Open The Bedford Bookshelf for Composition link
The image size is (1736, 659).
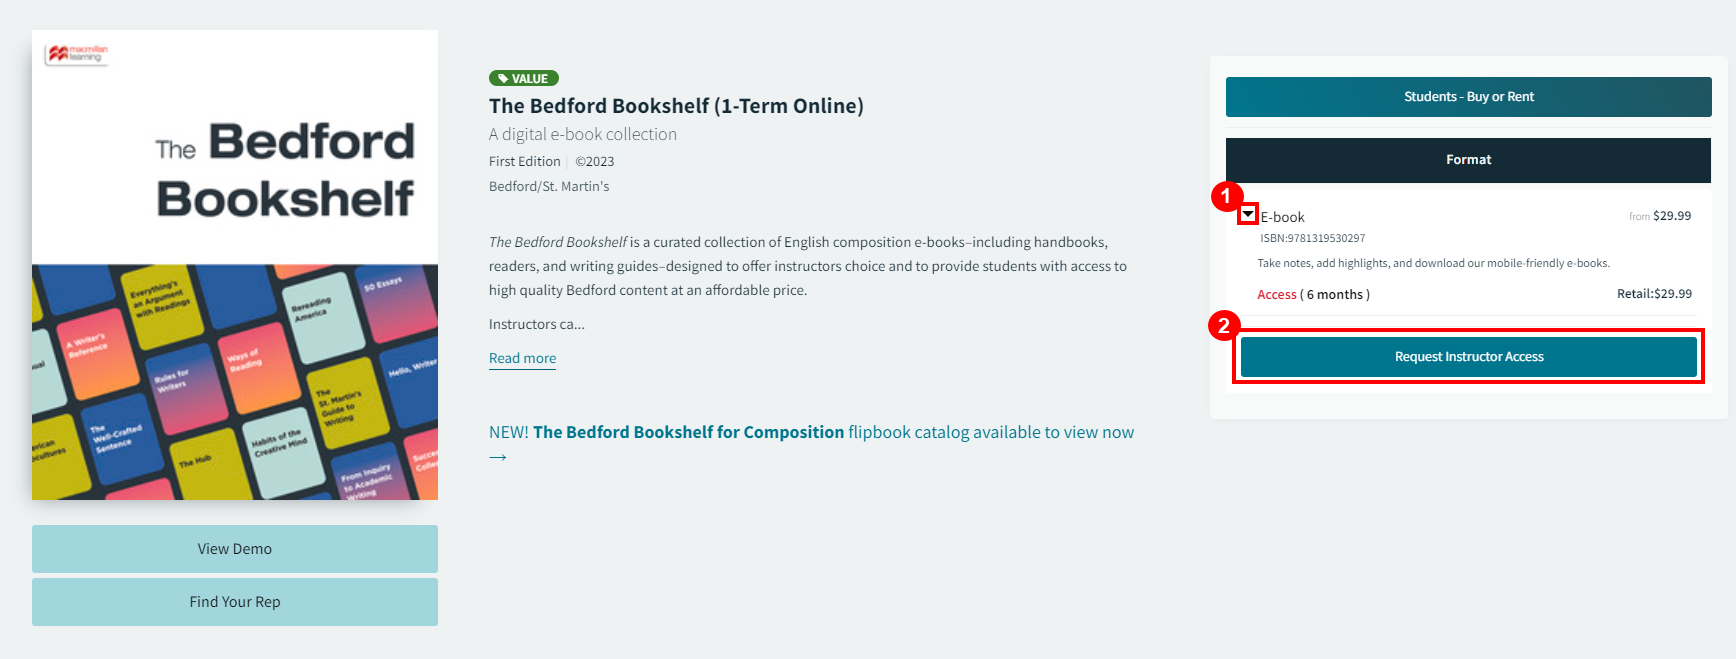(687, 431)
